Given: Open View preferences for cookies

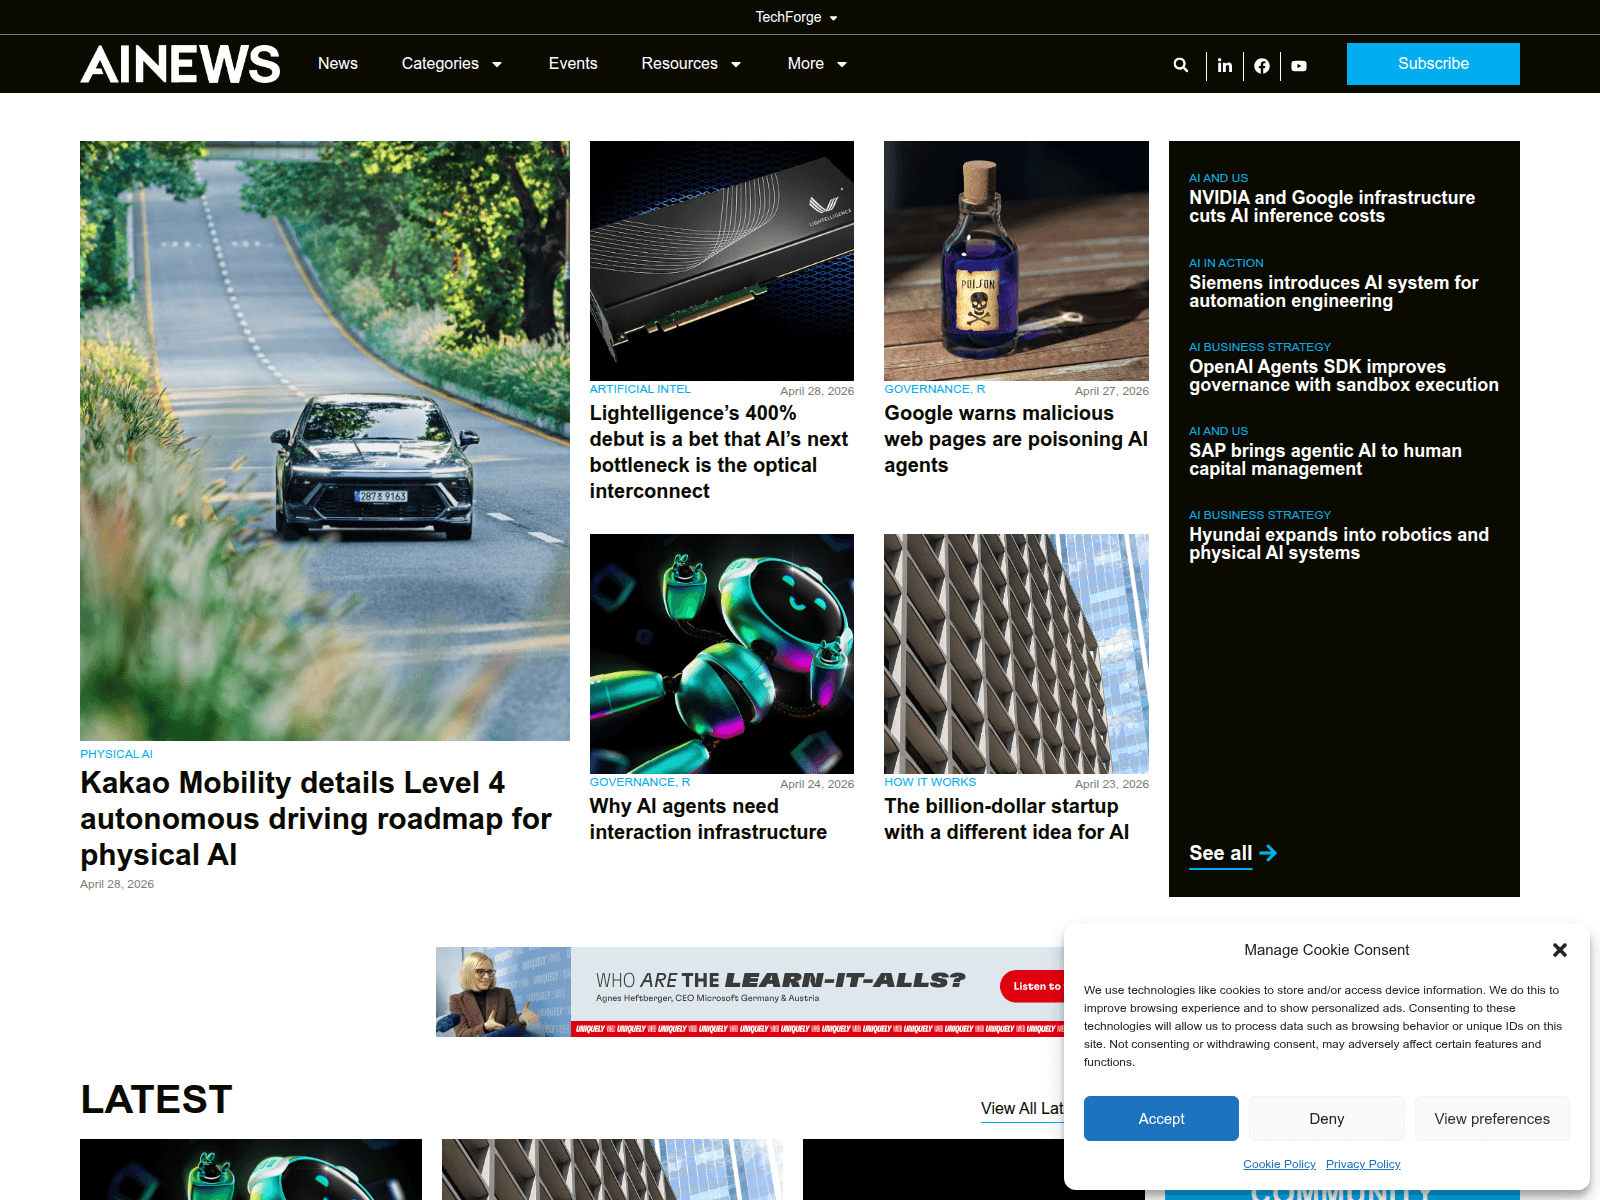Looking at the screenshot, I should [x=1492, y=1119].
